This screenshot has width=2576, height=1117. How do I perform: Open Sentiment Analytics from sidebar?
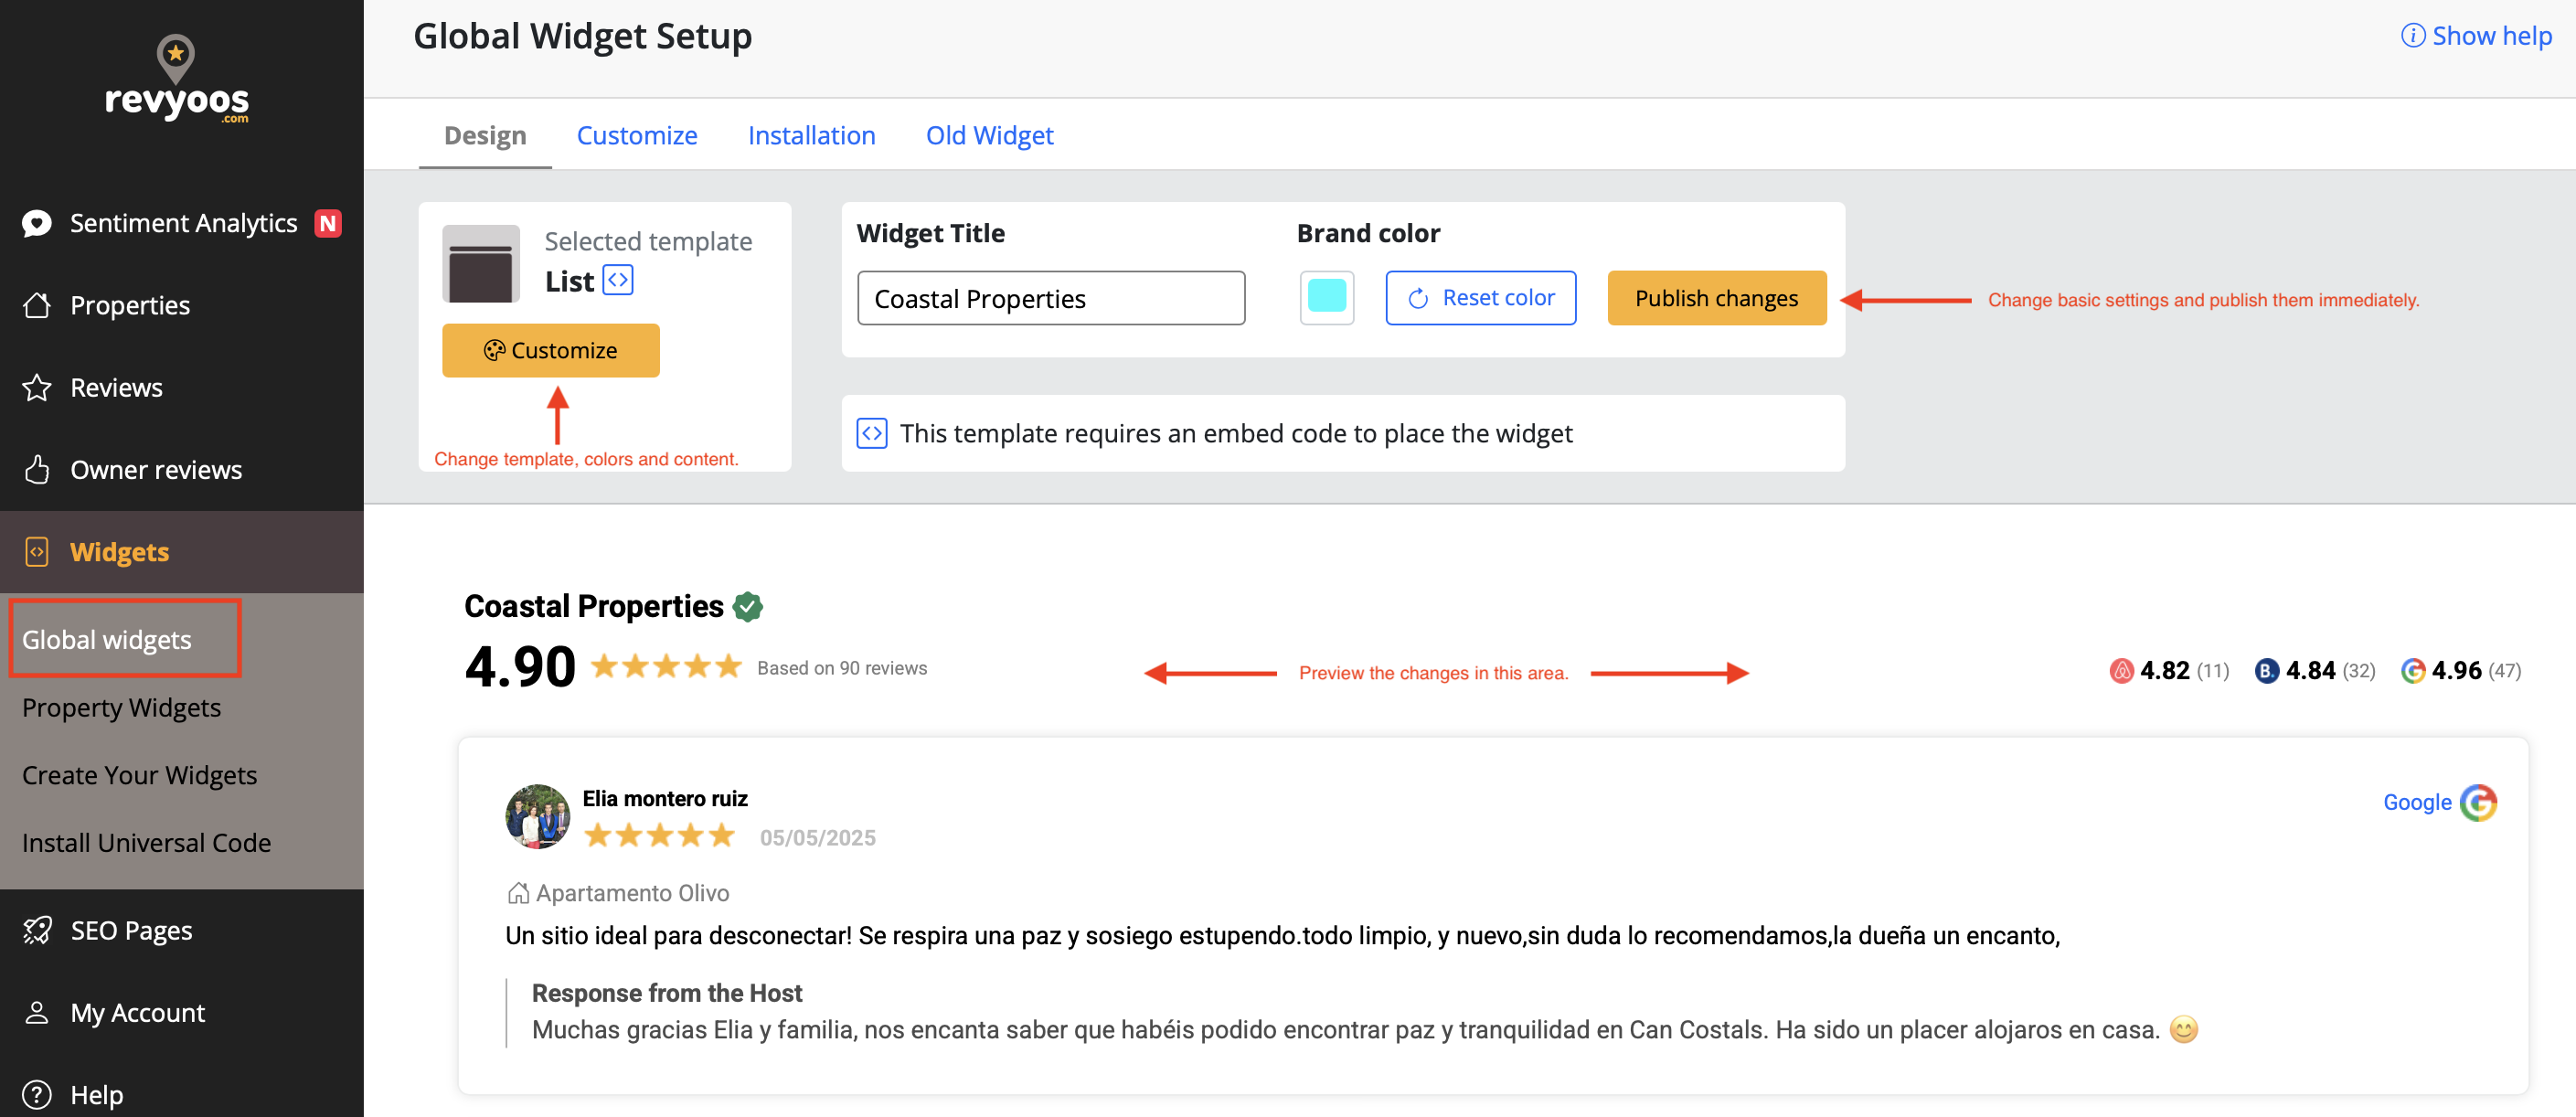click(x=183, y=223)
